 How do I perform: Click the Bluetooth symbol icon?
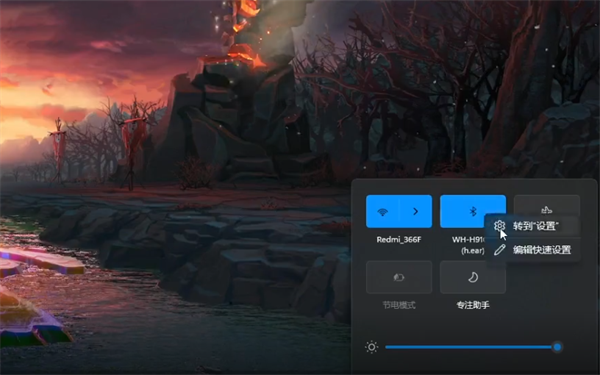point(473,211)
